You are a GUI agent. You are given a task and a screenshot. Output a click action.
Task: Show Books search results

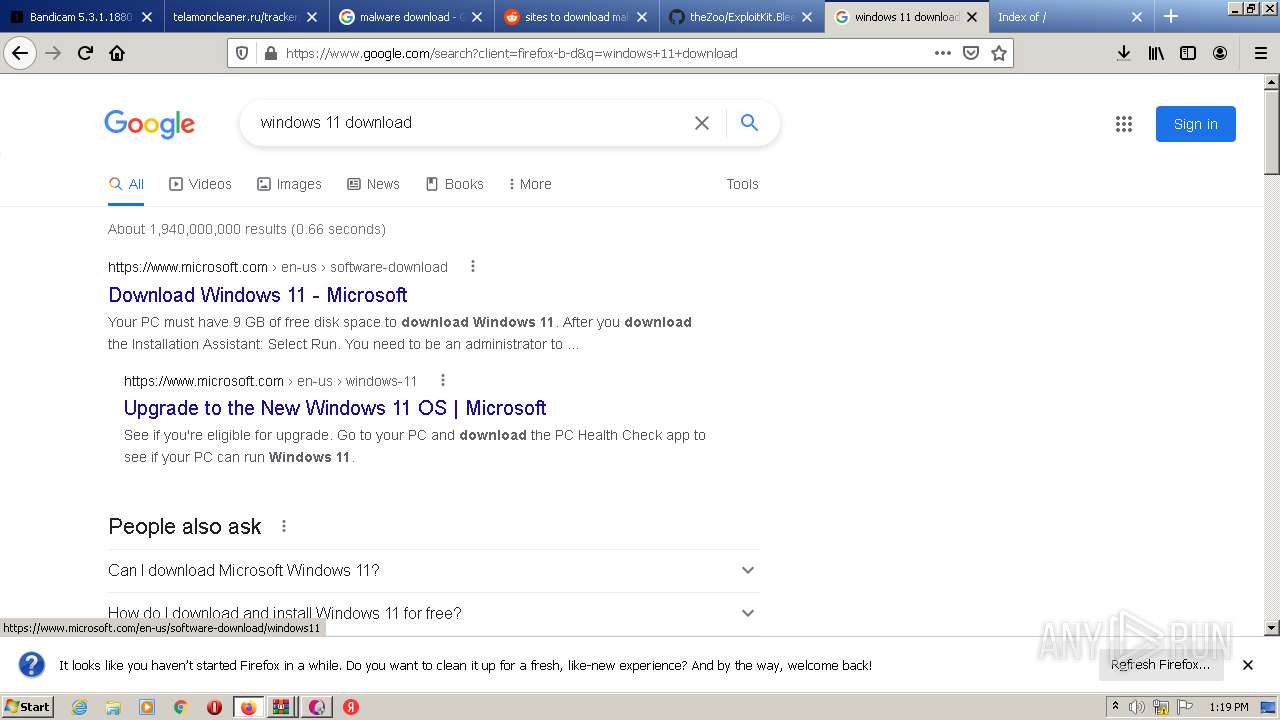pyautogui.click(x=454, y=184)
